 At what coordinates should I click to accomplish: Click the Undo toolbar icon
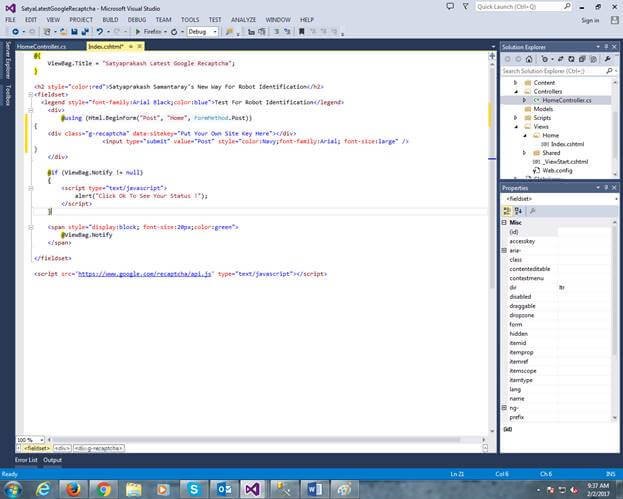pyautogui.click(x=98, y=32)
